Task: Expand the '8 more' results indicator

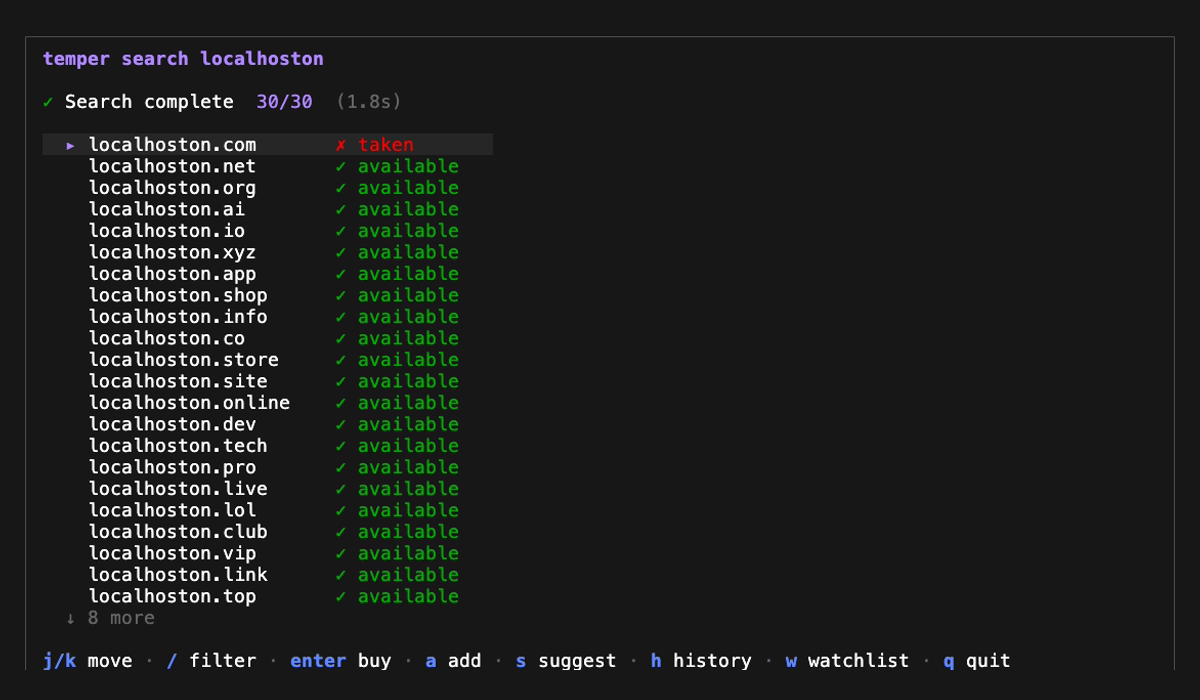Action: [110, 618]
